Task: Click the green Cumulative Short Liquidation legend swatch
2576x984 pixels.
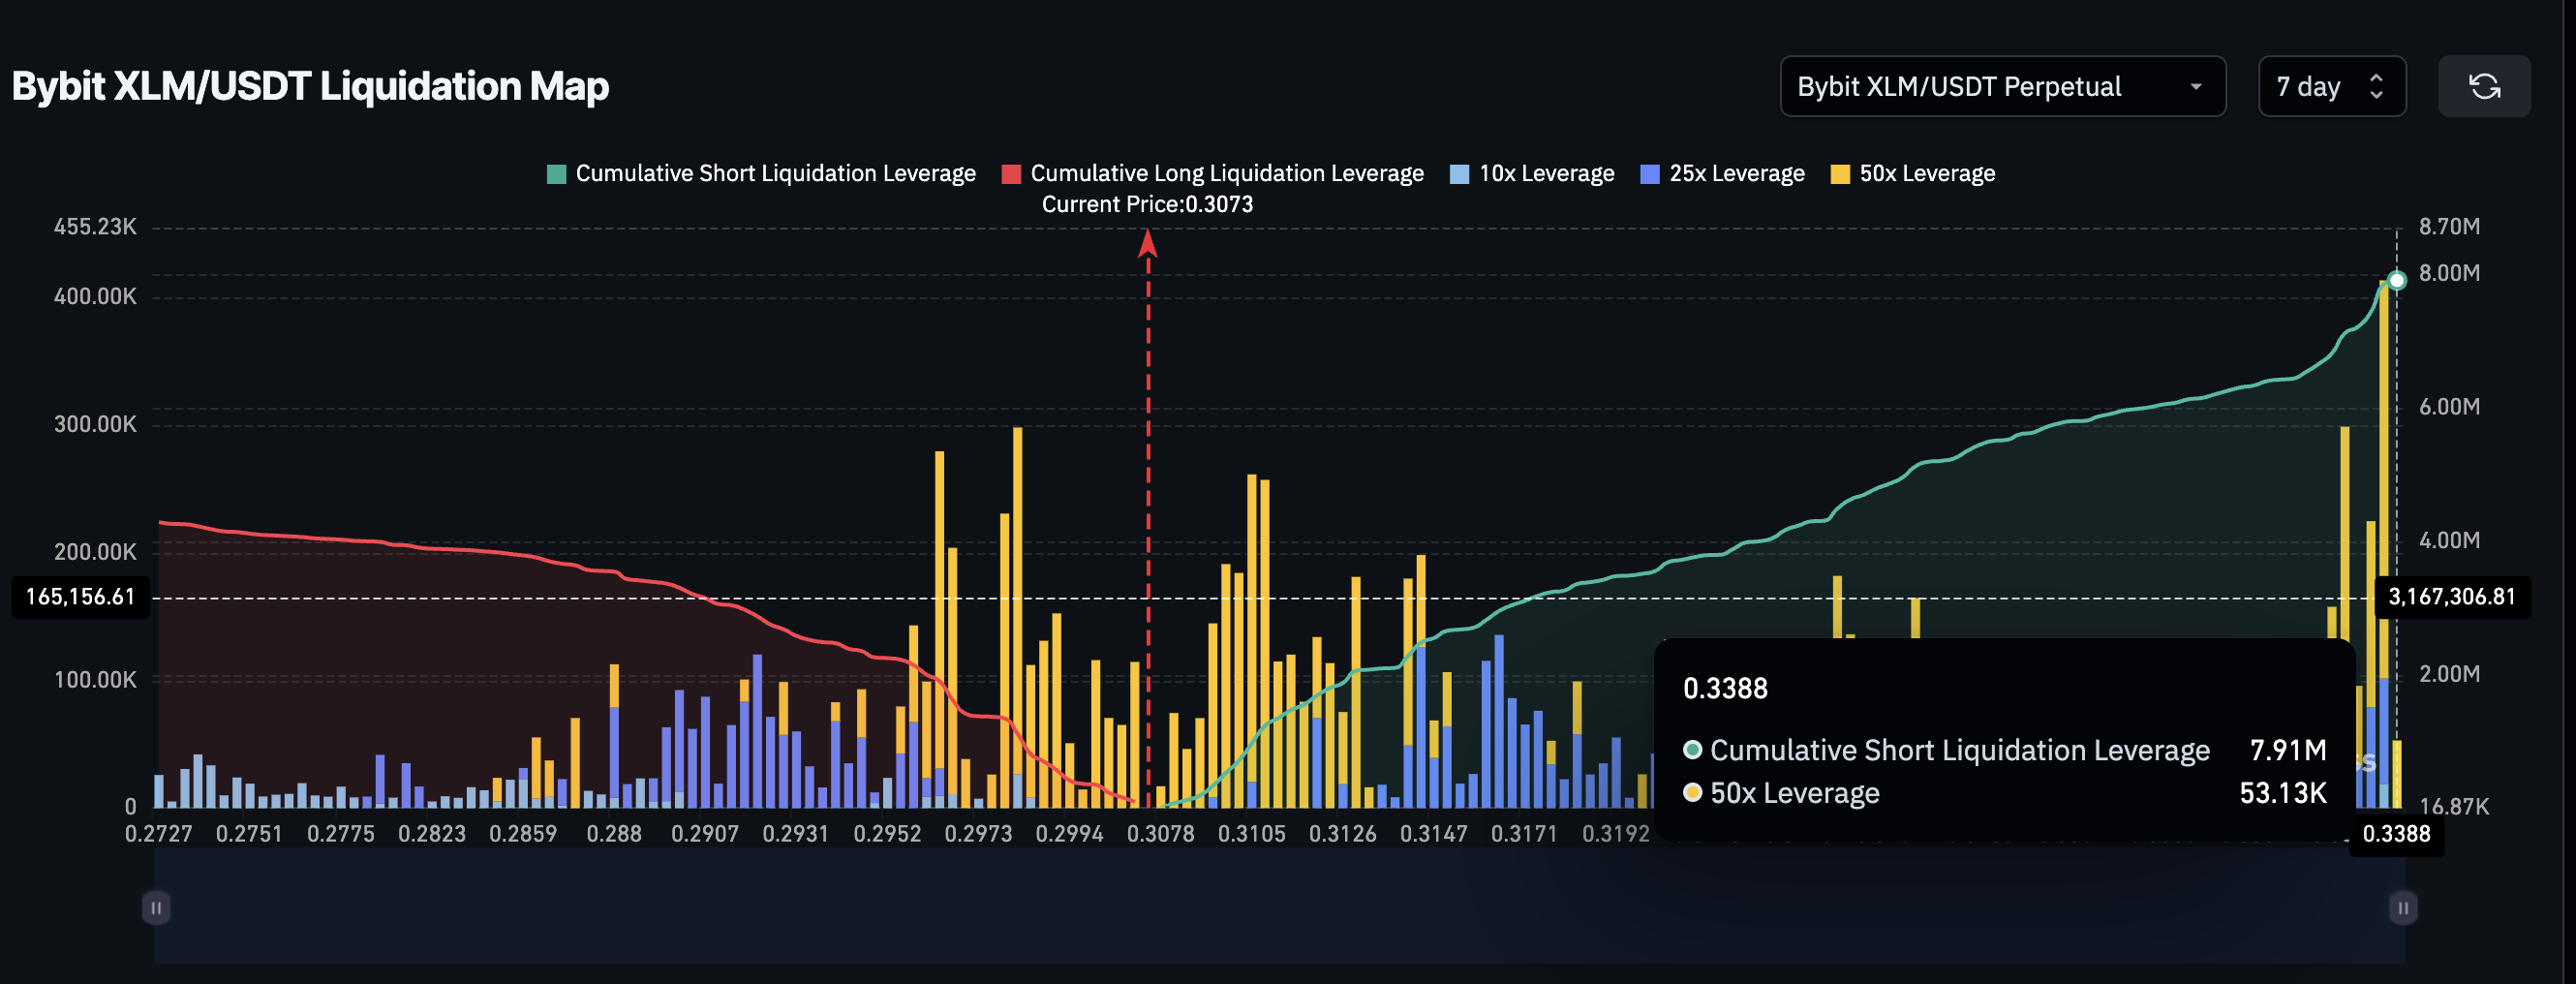Action: point(556,173)
